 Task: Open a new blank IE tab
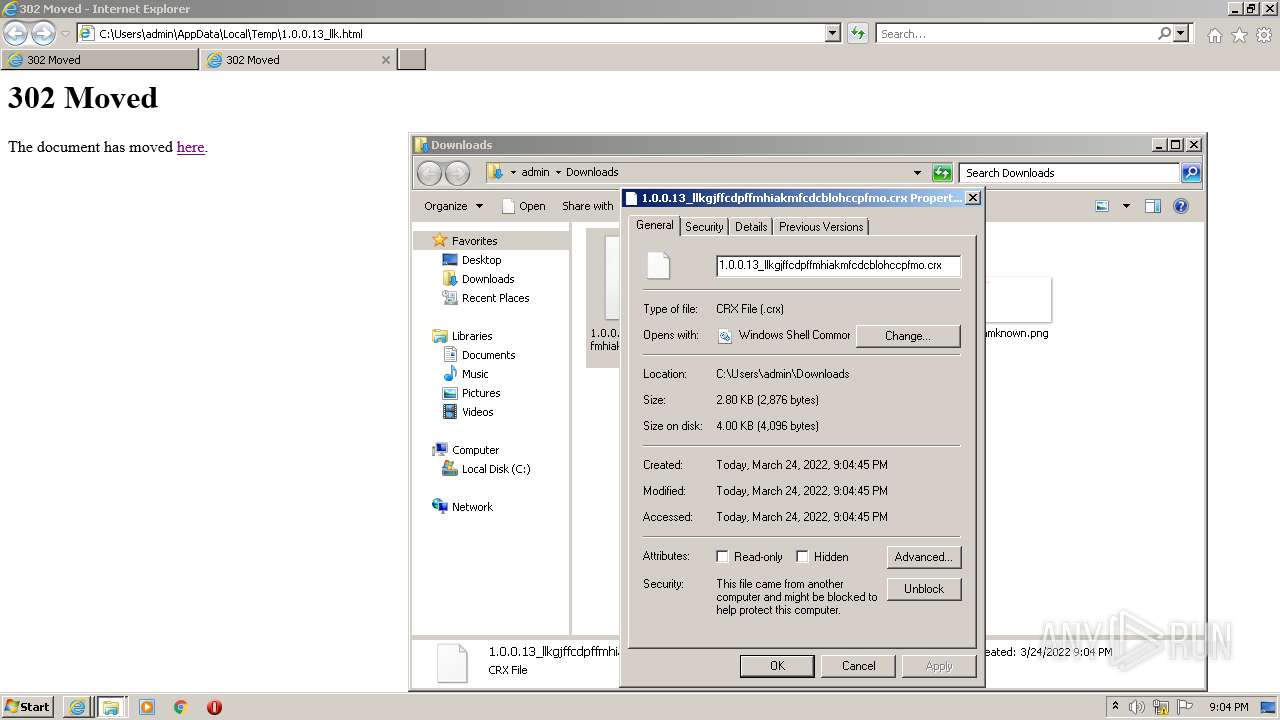click(412, 60)
